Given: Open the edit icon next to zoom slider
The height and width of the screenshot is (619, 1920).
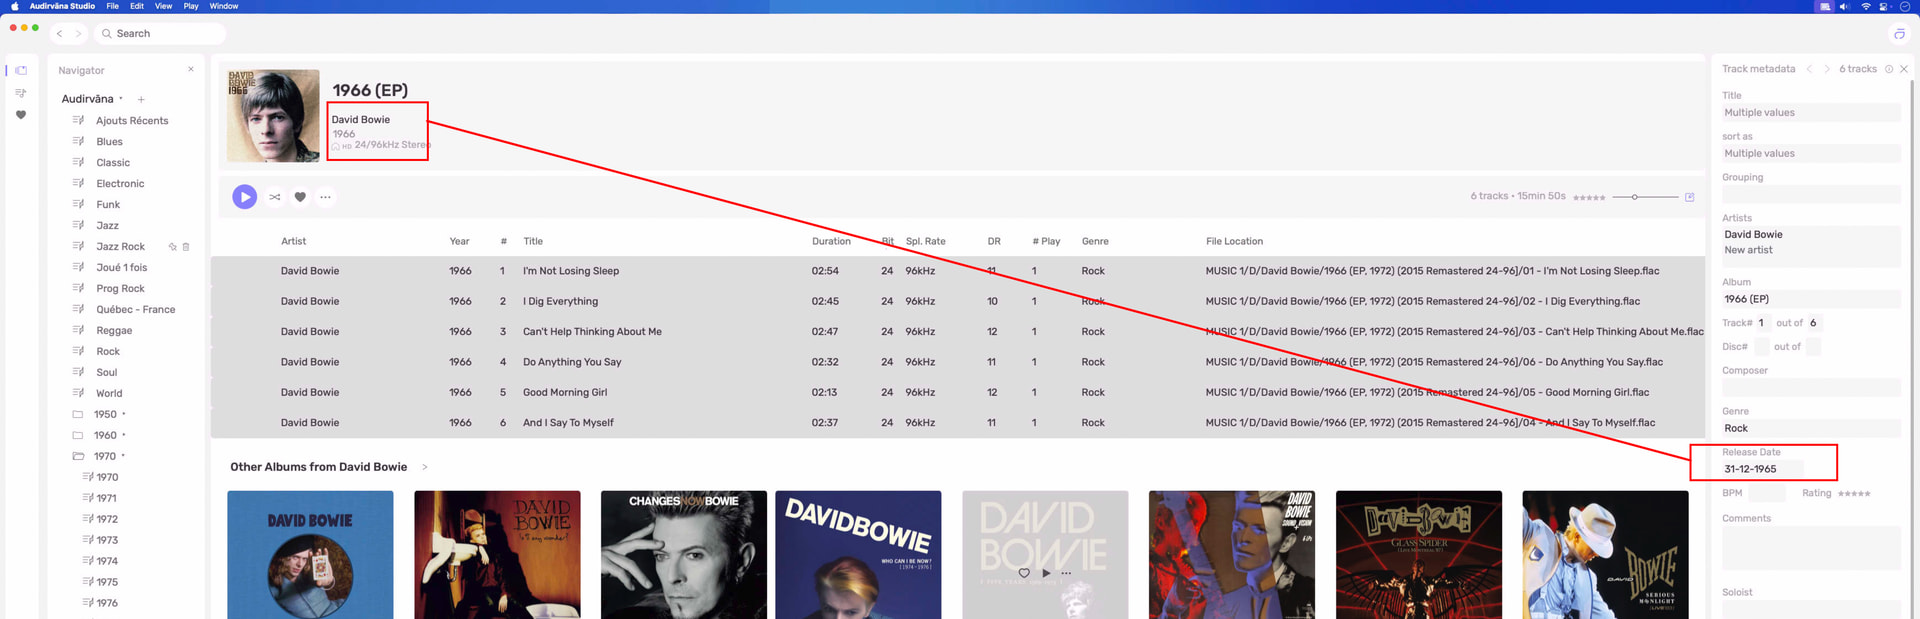Looking at the screenshot, I should click(x=1689, y=197).
